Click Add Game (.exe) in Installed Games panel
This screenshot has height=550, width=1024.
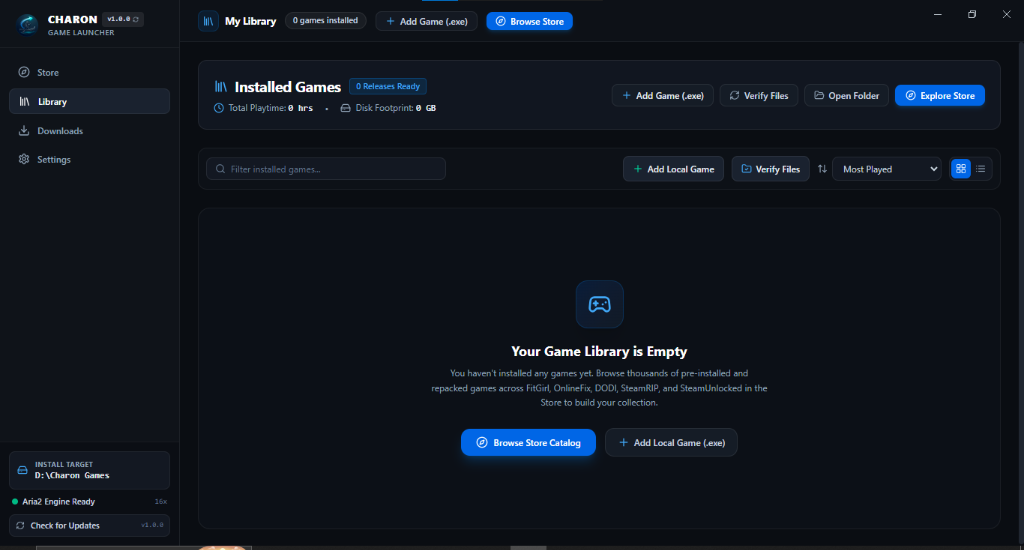[663, 95]
